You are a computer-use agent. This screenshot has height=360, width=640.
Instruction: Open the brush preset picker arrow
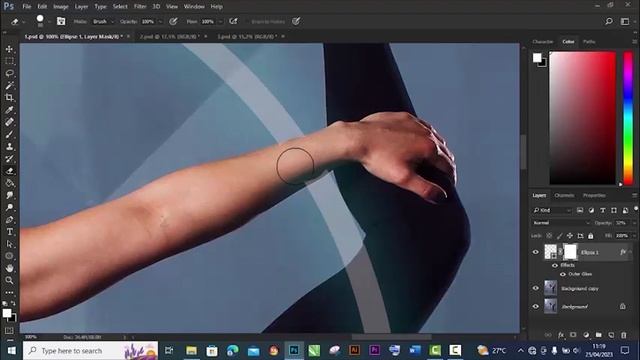pyautogui.click(x=49, y=22)
